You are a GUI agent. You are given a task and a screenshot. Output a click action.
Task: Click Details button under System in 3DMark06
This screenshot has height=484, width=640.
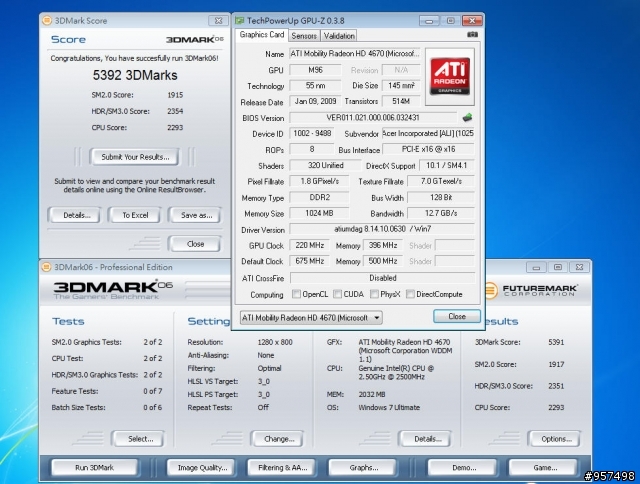point(427,439)
